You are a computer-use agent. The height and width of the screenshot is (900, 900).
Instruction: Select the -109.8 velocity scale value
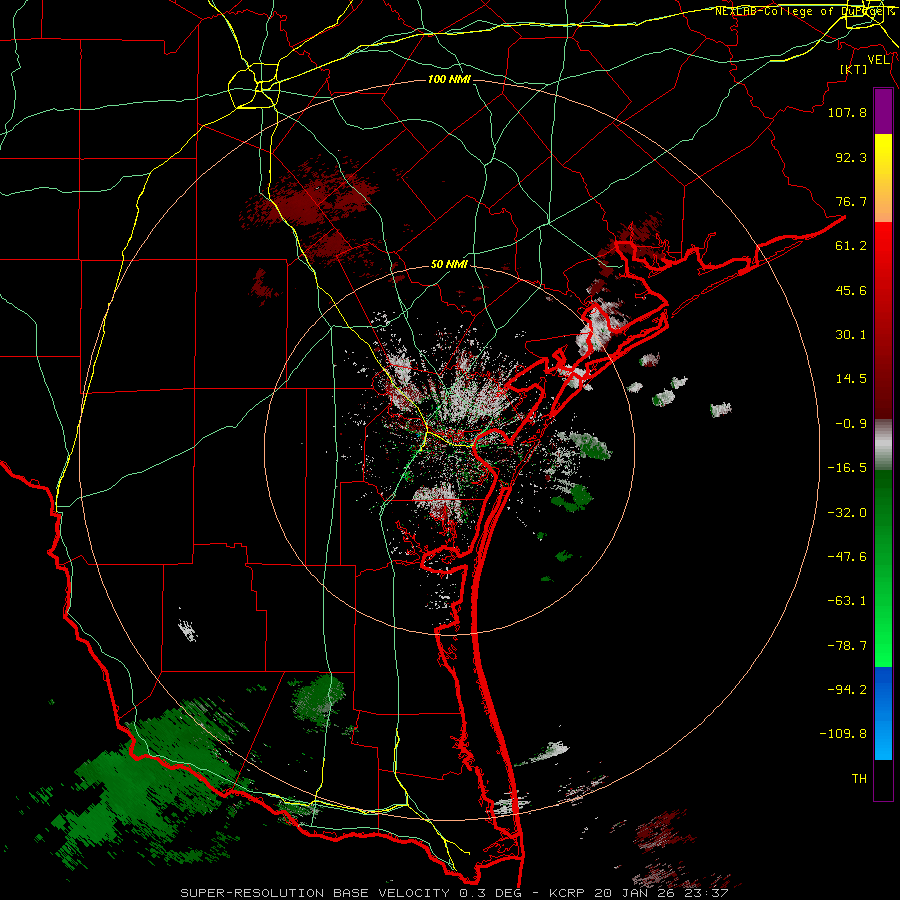[x=844, y=734]
